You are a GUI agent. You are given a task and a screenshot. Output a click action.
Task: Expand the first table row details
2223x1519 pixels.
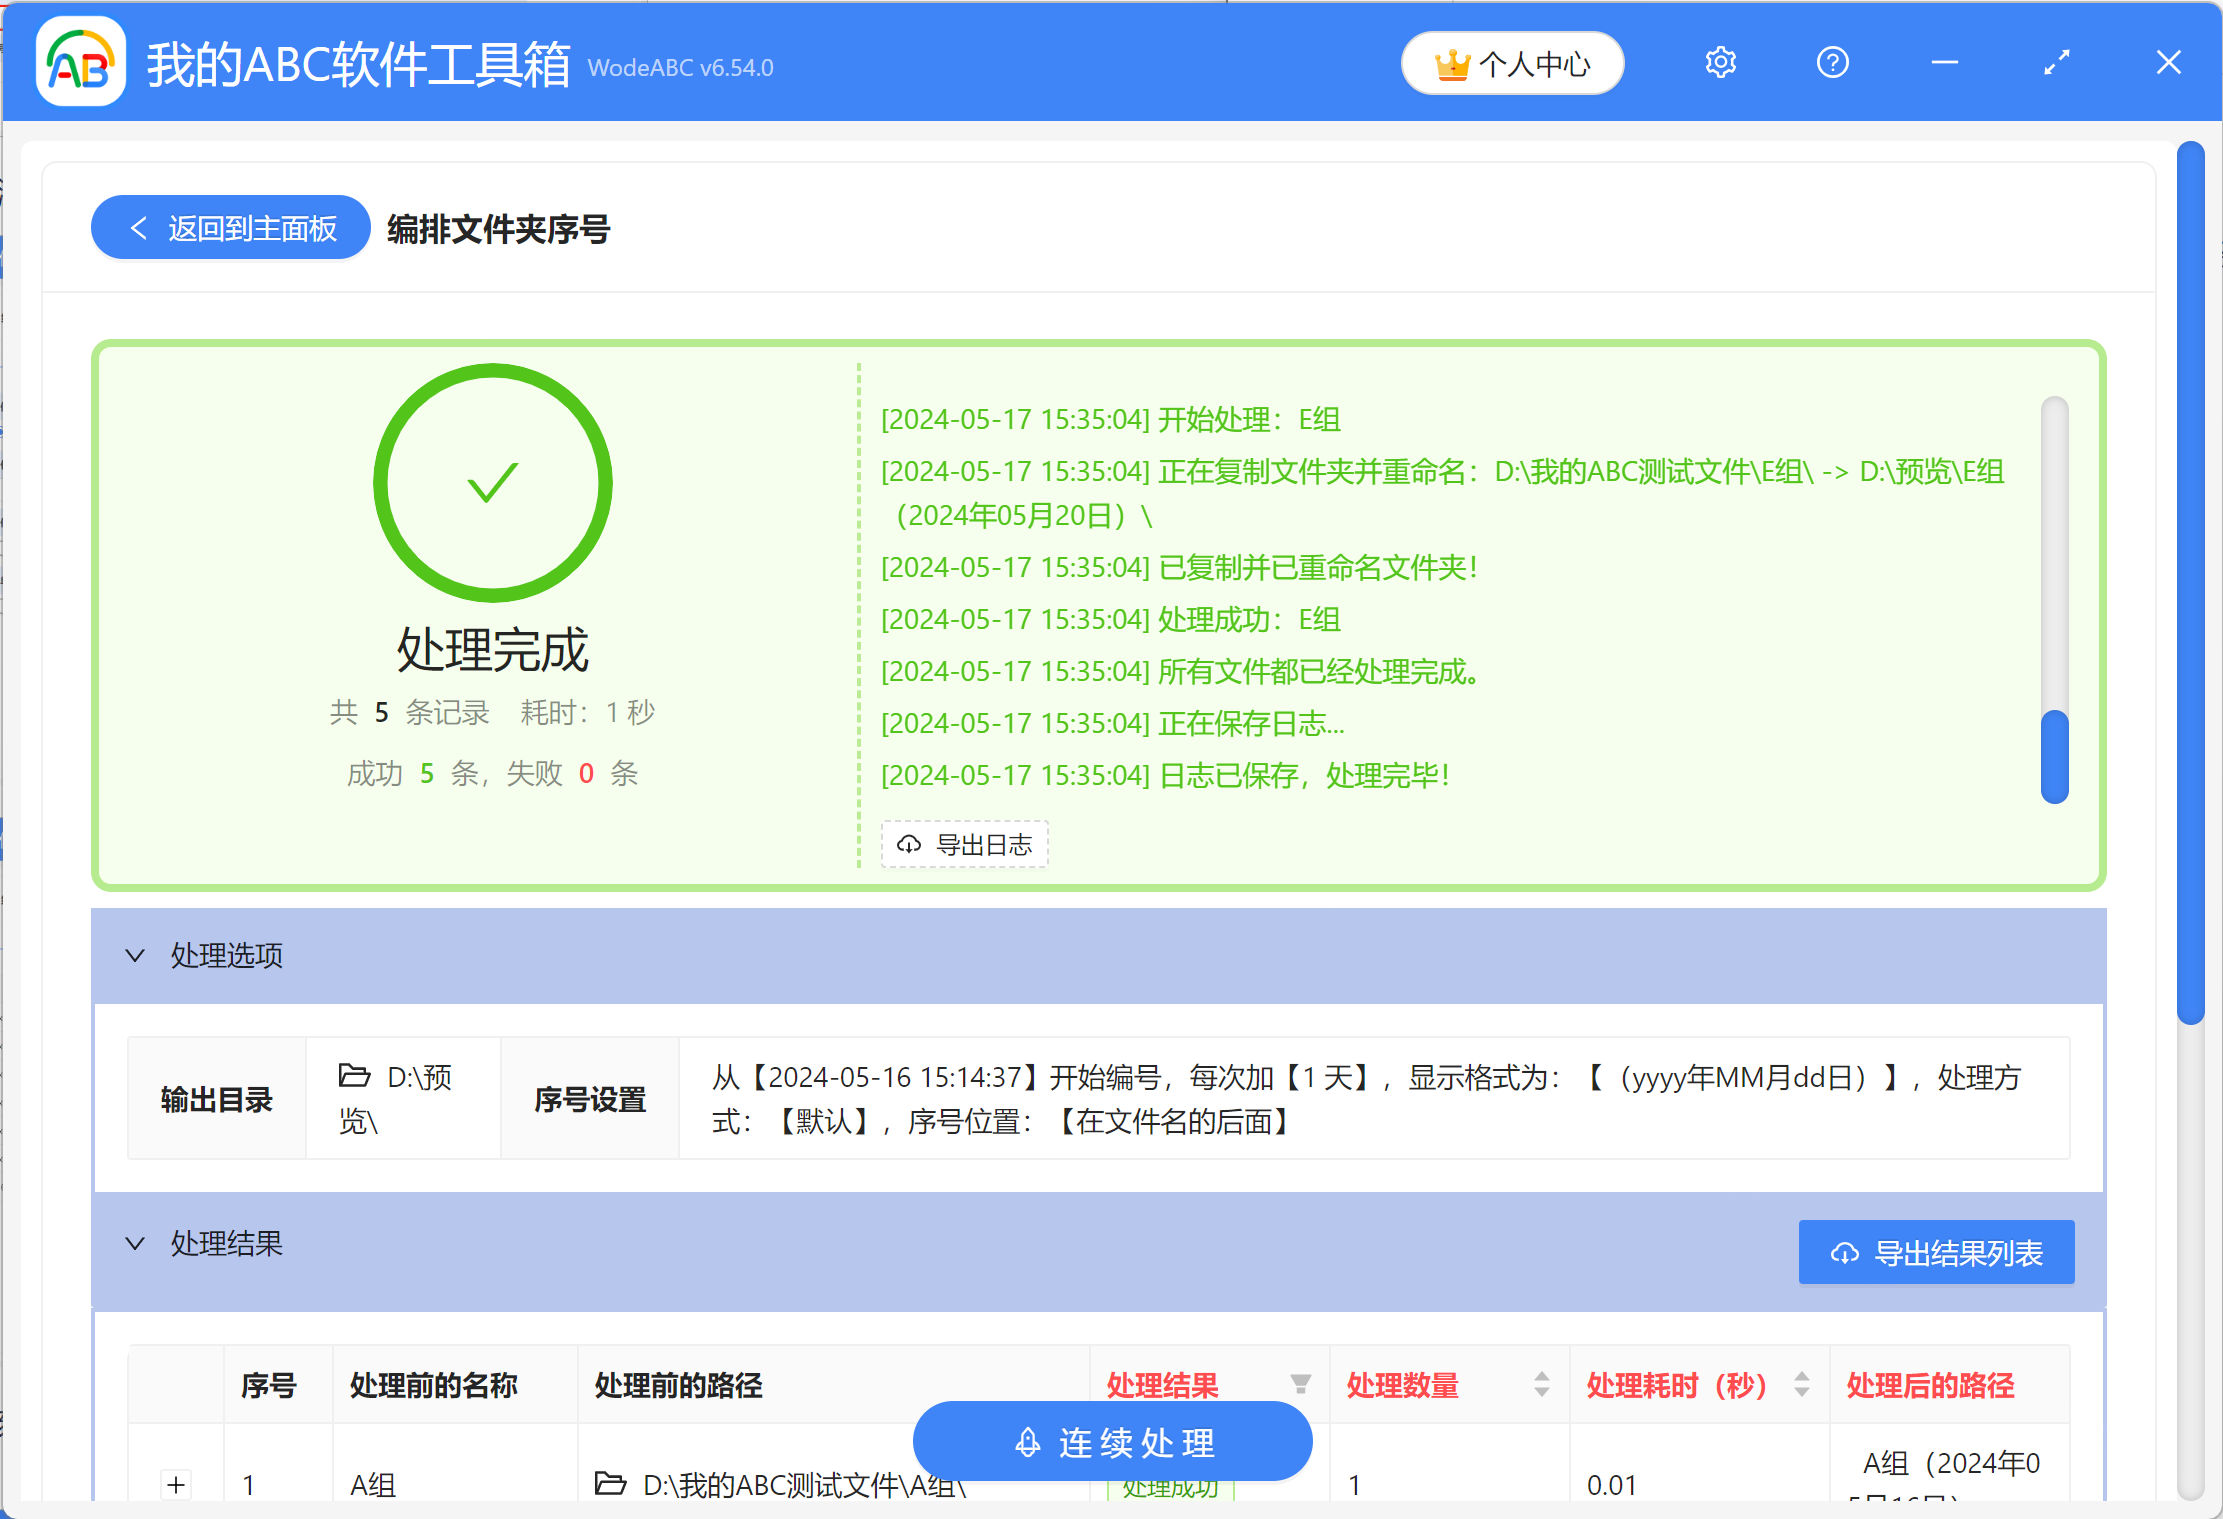(x=176, y=1485)
